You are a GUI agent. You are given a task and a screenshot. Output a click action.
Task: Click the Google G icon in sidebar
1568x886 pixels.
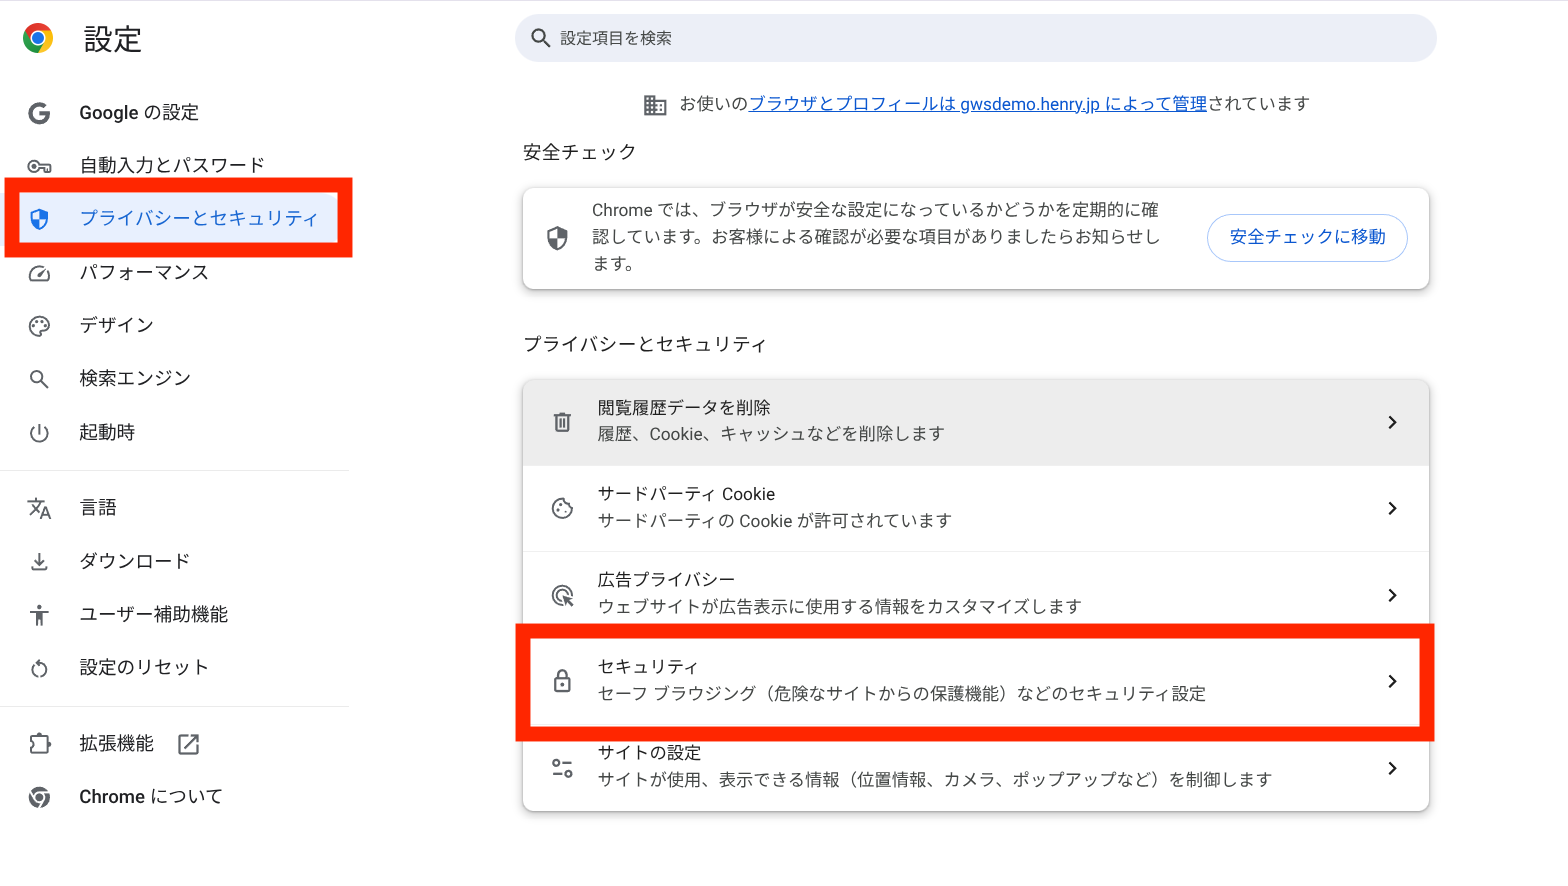pos(39,113)
